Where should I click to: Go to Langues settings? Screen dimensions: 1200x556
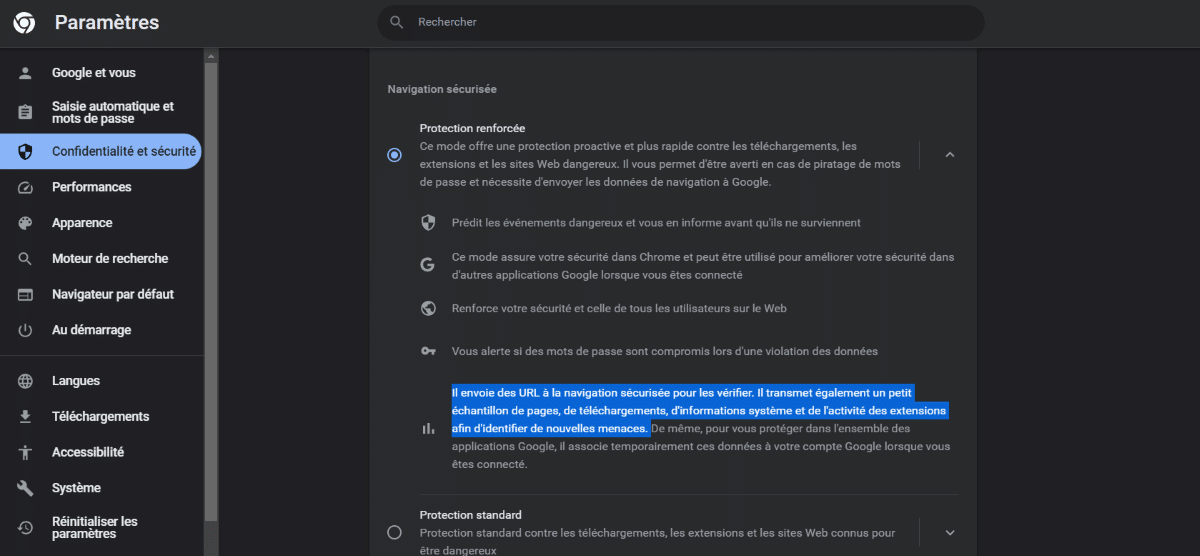pos(100,381)
